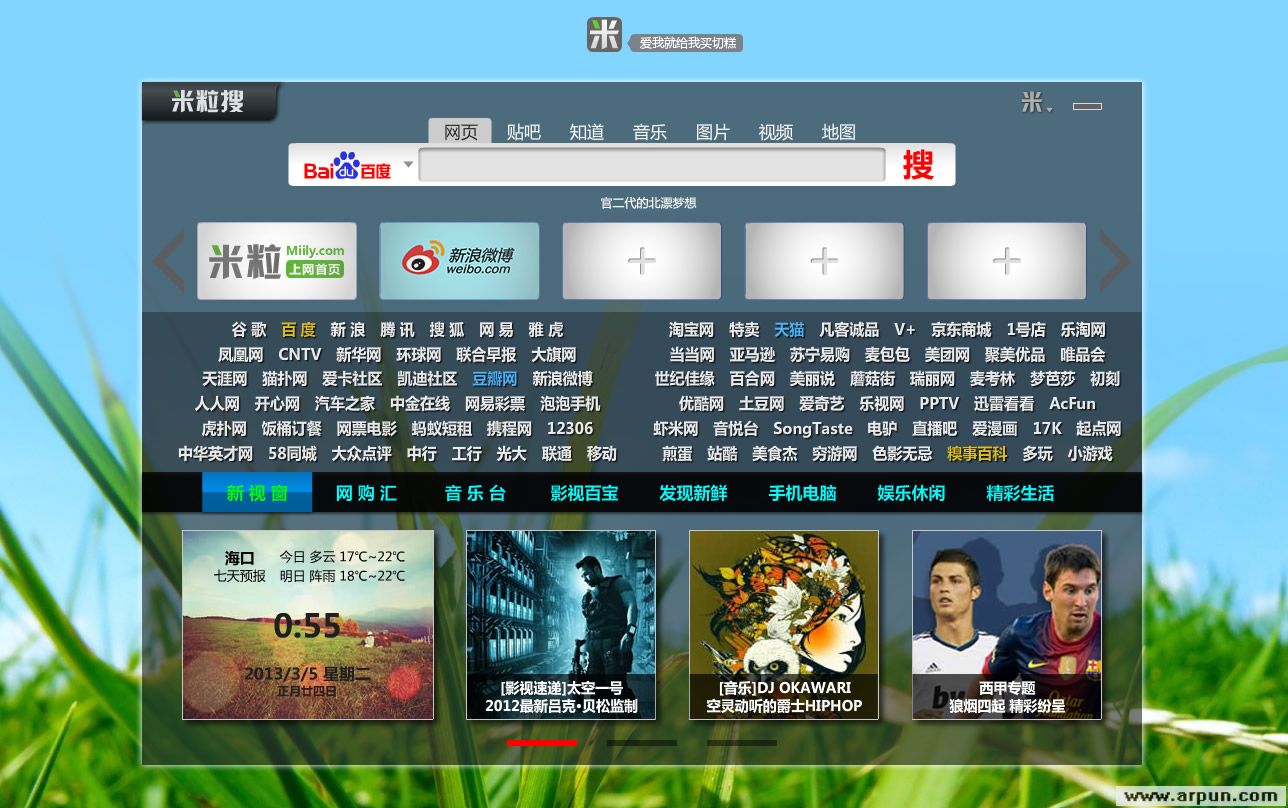This screenshot has width=1288, height=808.
Task: Open the hot search 官二代的北漂梦想
Action: (648, 203)
